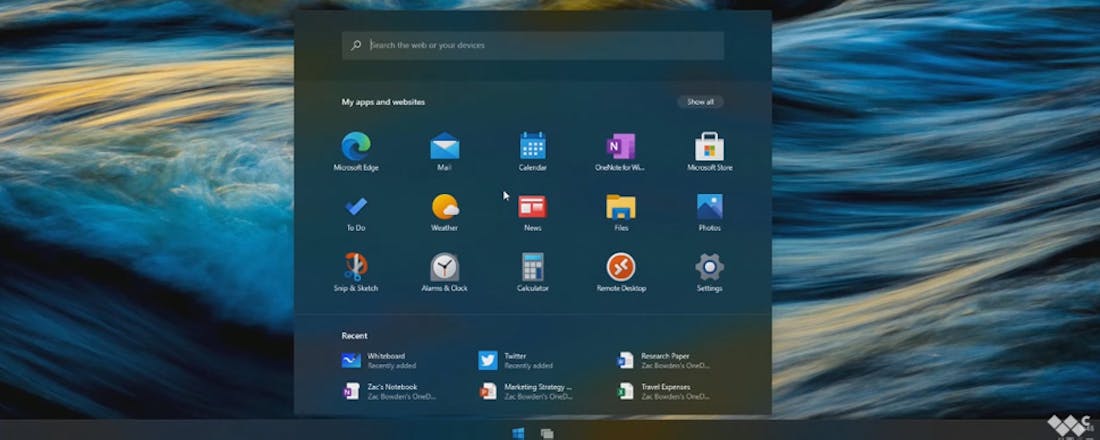The image size is (1100, 440).
Task: Open the Files app
Action: [621, 212]
